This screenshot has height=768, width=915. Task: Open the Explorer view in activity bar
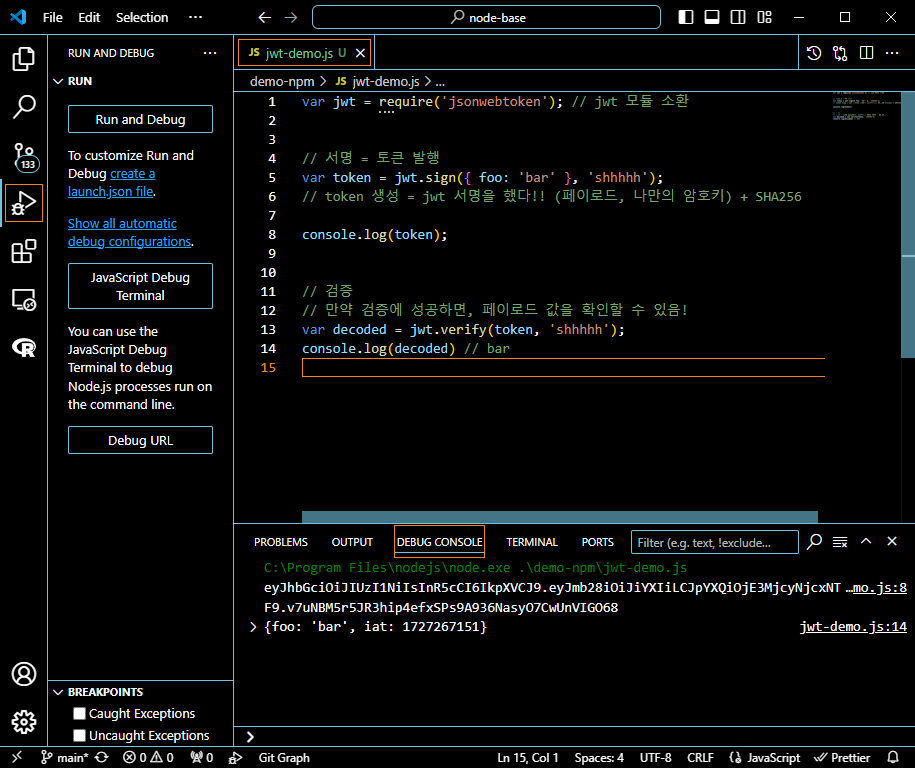tap(23, 58)
